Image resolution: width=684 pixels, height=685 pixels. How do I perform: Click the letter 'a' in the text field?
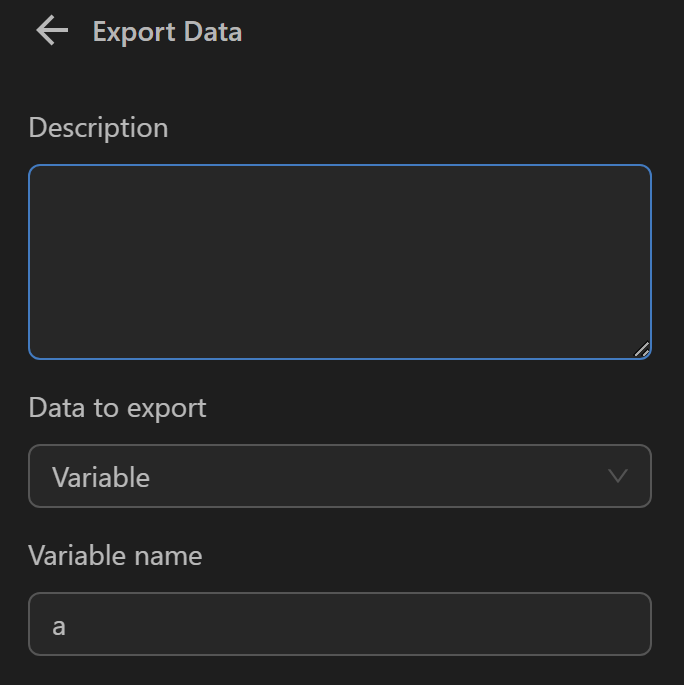coord(59,627)
